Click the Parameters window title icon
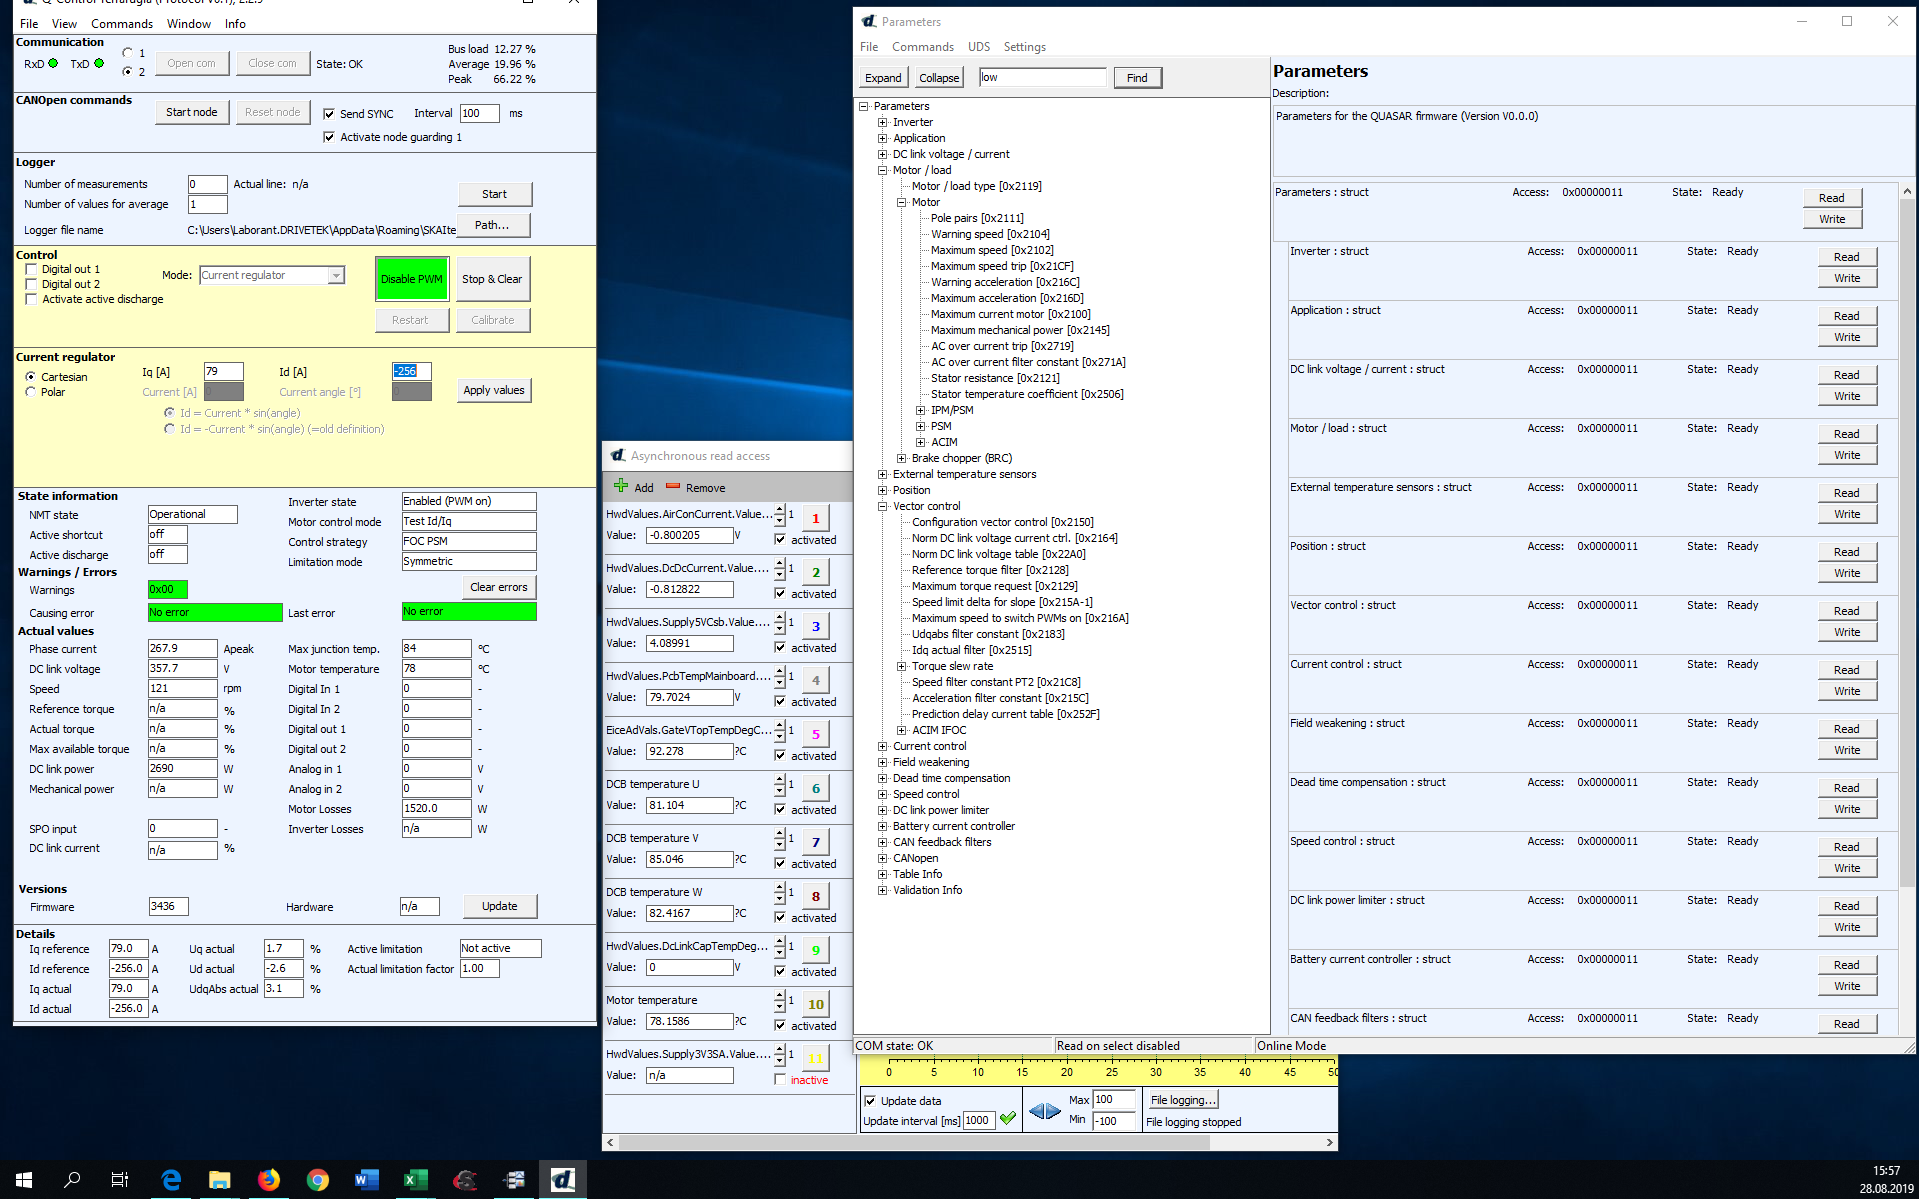This screenshot has width=1919, height=1199. (869, 21)
